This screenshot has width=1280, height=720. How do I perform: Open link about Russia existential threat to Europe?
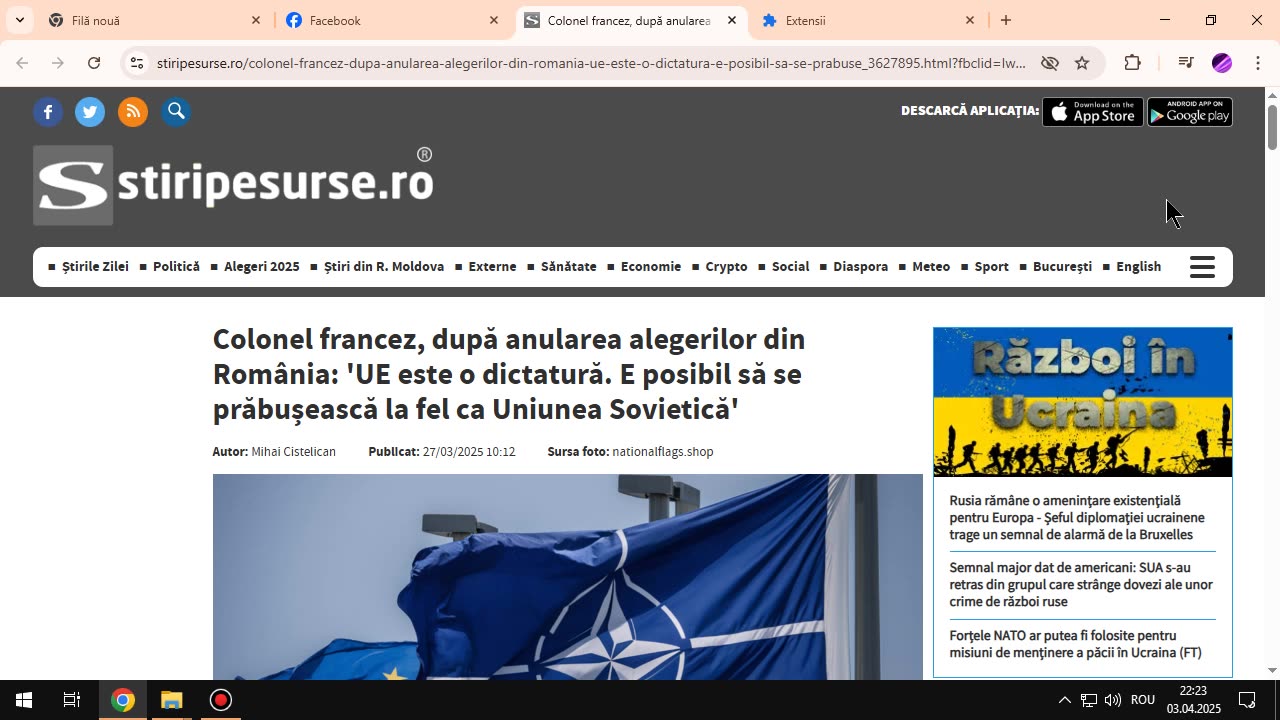[1077, 518]
